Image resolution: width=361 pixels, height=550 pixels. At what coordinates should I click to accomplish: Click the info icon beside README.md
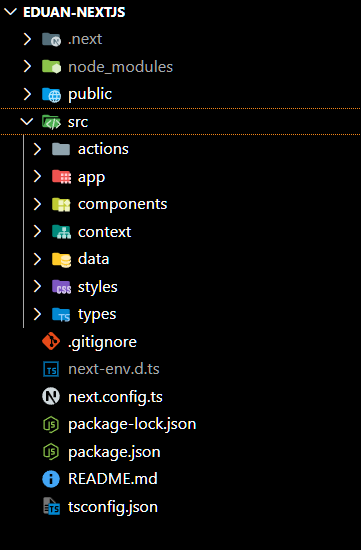pyautogui.click(x=51, y=479)
